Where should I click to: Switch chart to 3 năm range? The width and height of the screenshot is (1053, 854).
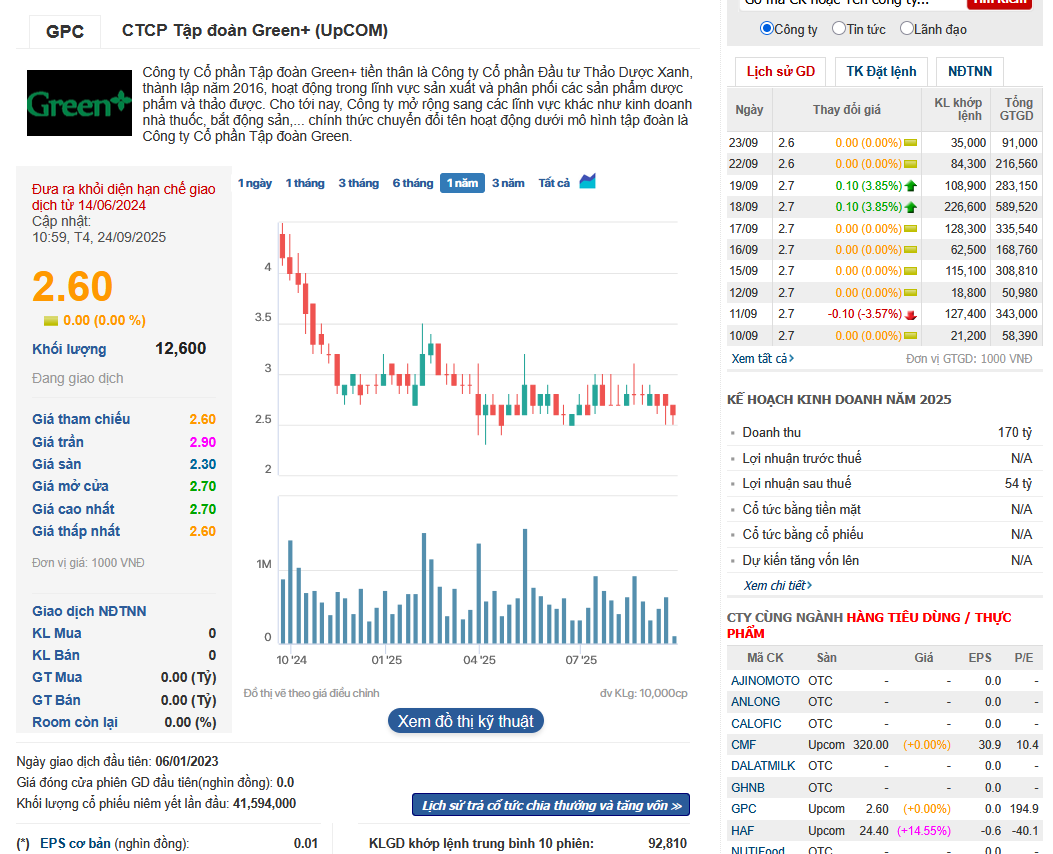(x=508, y=183)
